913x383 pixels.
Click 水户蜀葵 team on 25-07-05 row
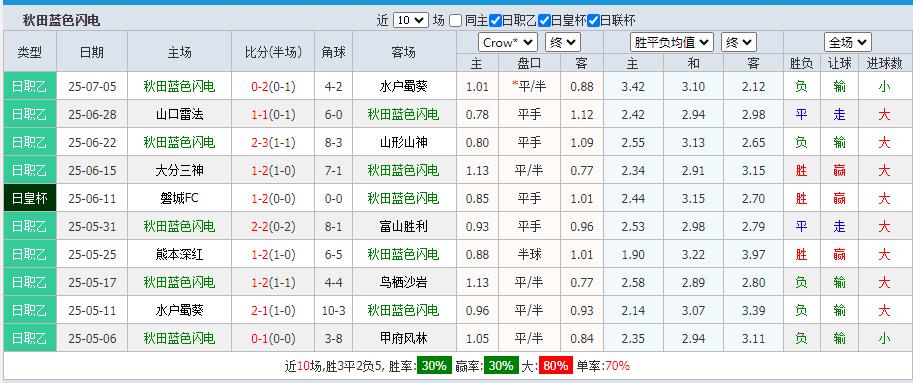(x=403, y=87)
